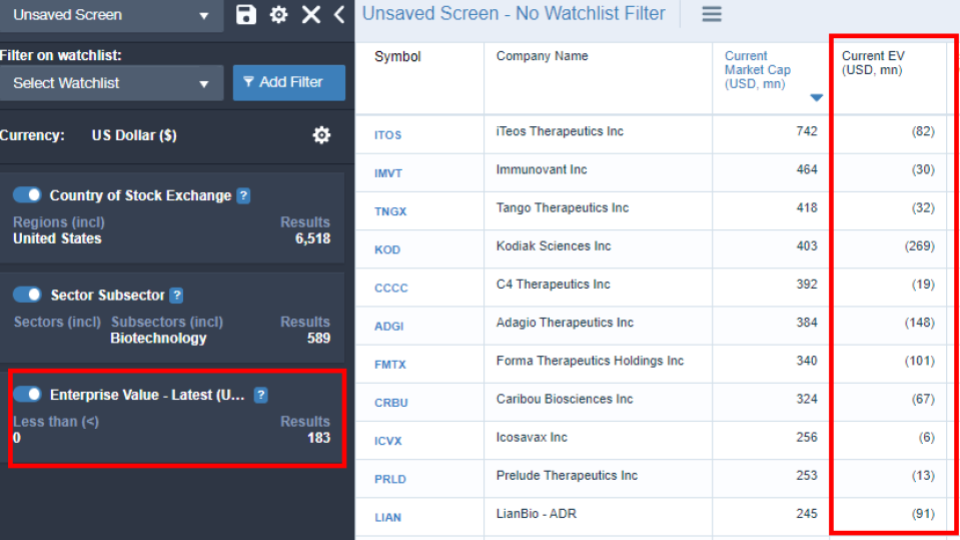
Task: Sort by Current EV column header
Action: click(x=872, y=62)
